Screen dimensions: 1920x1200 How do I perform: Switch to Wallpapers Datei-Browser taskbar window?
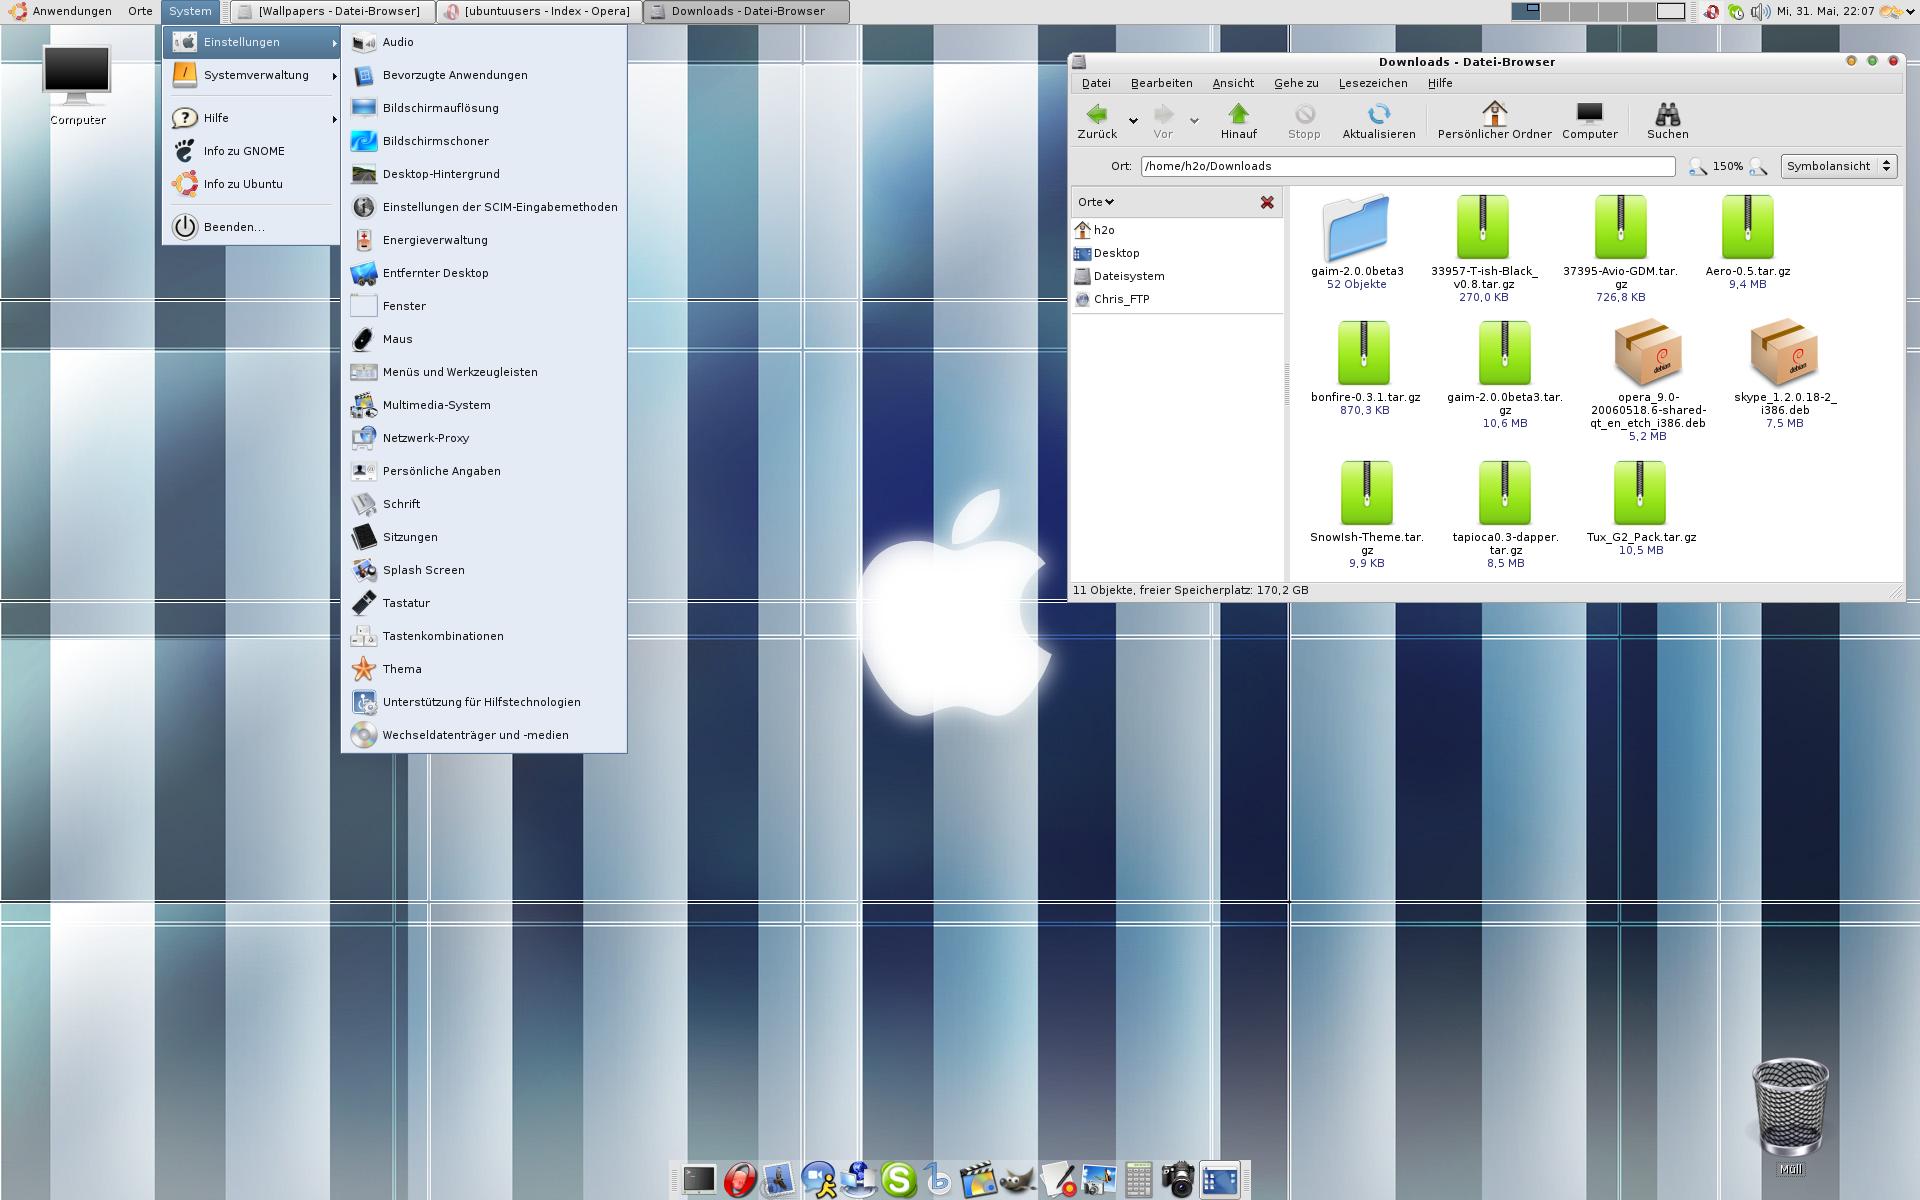332,11
